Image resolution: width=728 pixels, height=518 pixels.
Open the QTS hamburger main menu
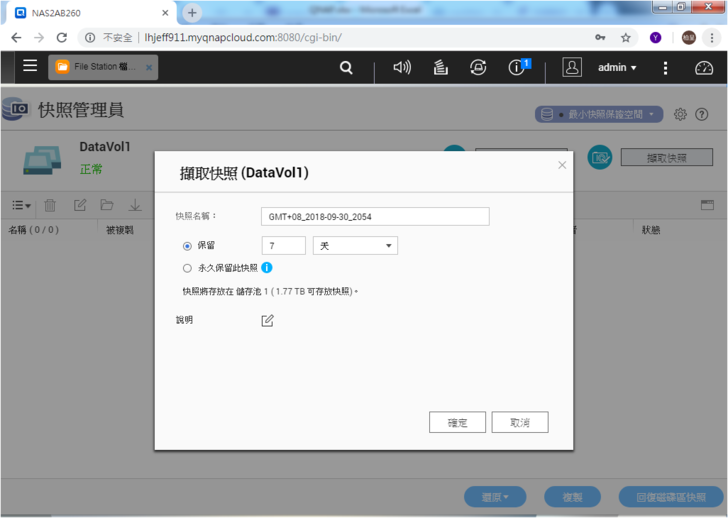click(x=30, y=66)
